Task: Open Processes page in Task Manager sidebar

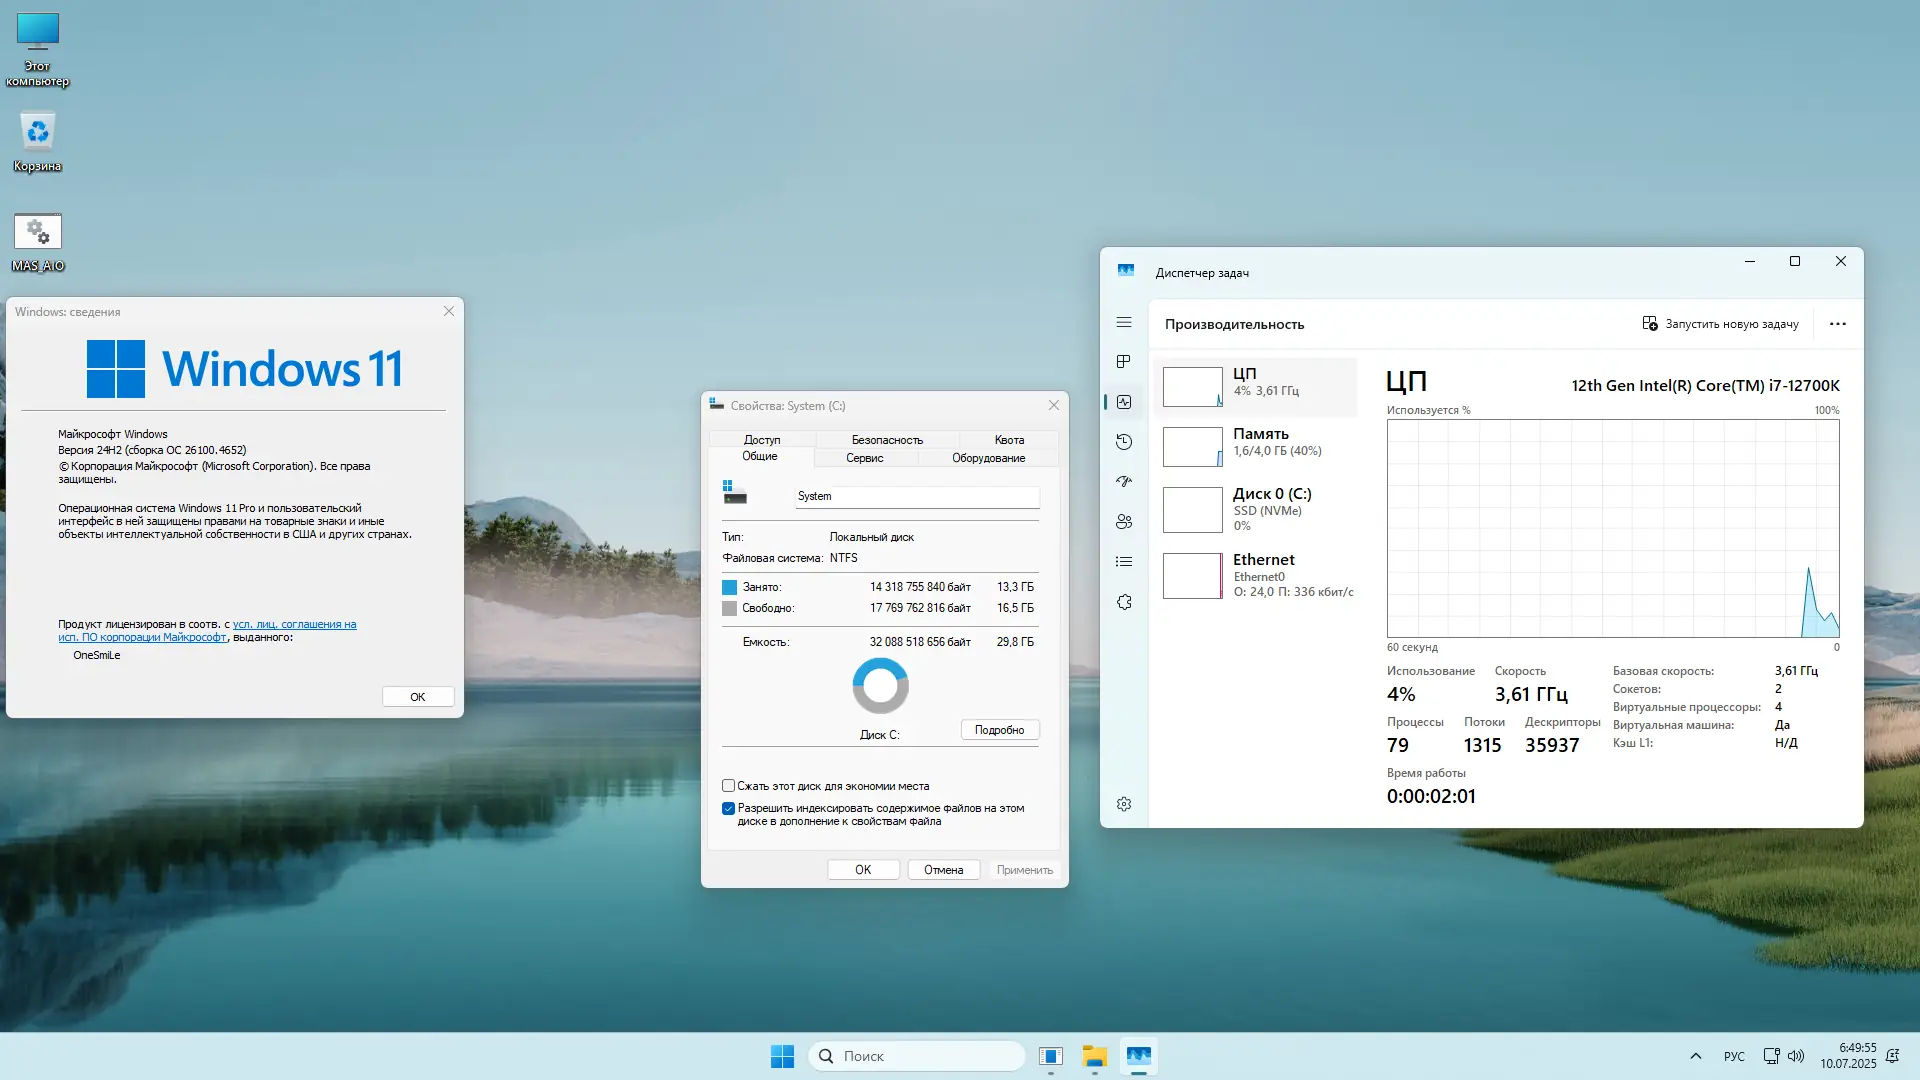Action: tap(1124, 361)
